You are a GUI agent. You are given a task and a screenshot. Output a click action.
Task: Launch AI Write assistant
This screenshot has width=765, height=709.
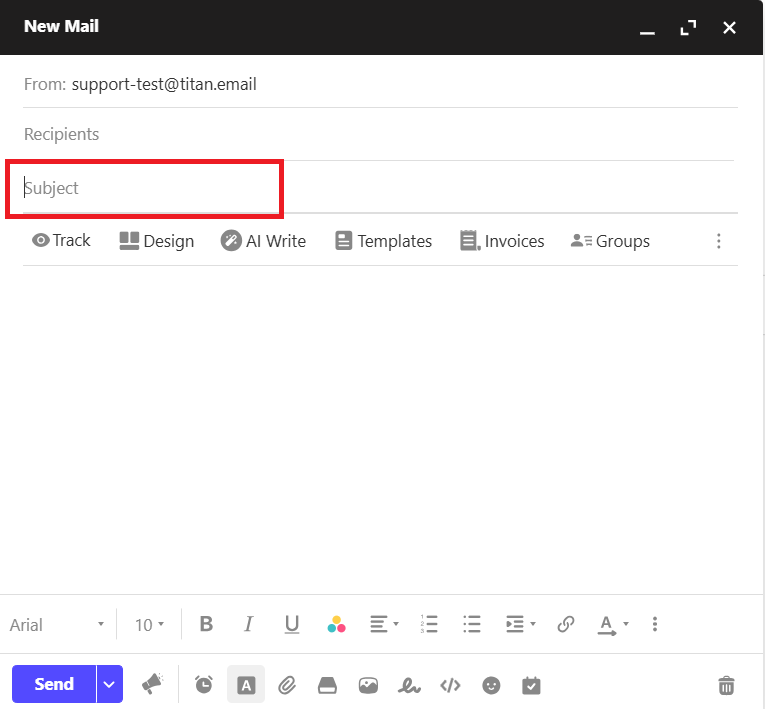tap(263, 241)
